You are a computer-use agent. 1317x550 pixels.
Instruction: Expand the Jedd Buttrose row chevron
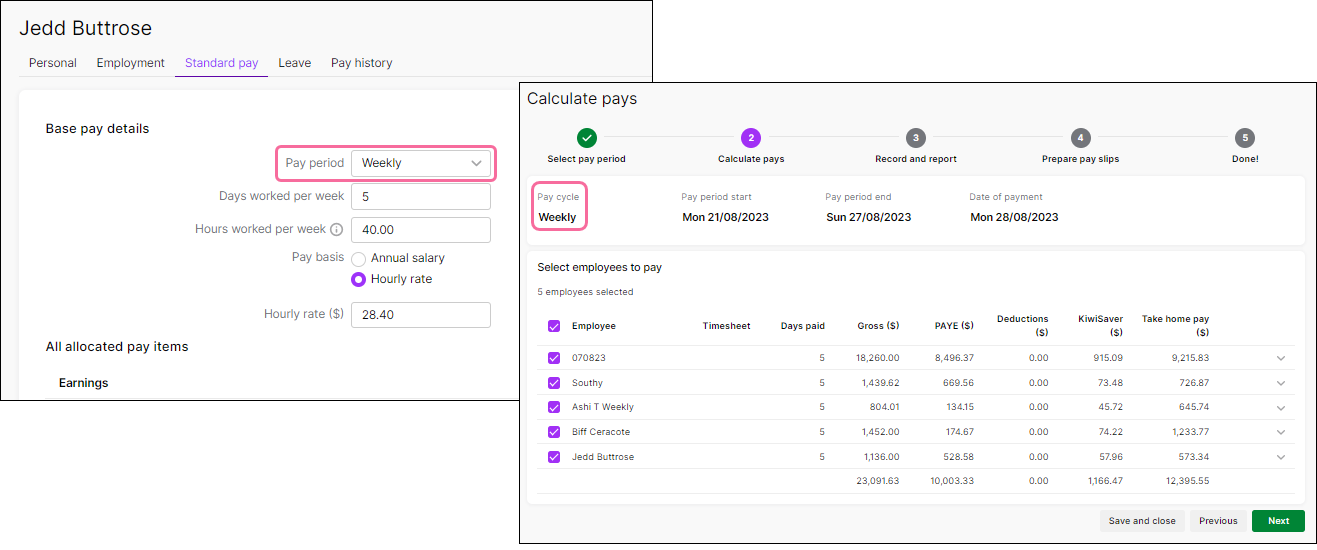click(x=1281, y=457)
